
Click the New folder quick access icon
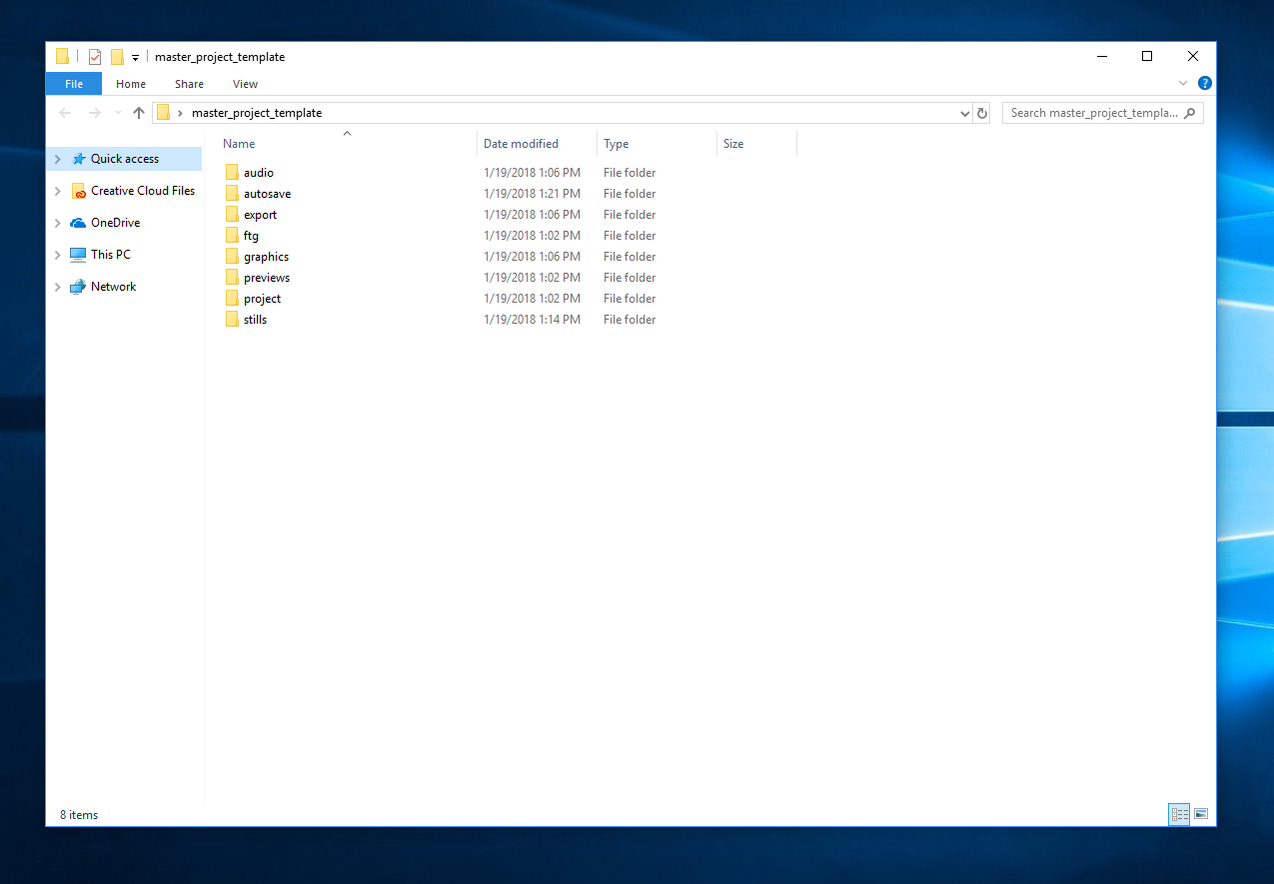click(x=117, y=57)
